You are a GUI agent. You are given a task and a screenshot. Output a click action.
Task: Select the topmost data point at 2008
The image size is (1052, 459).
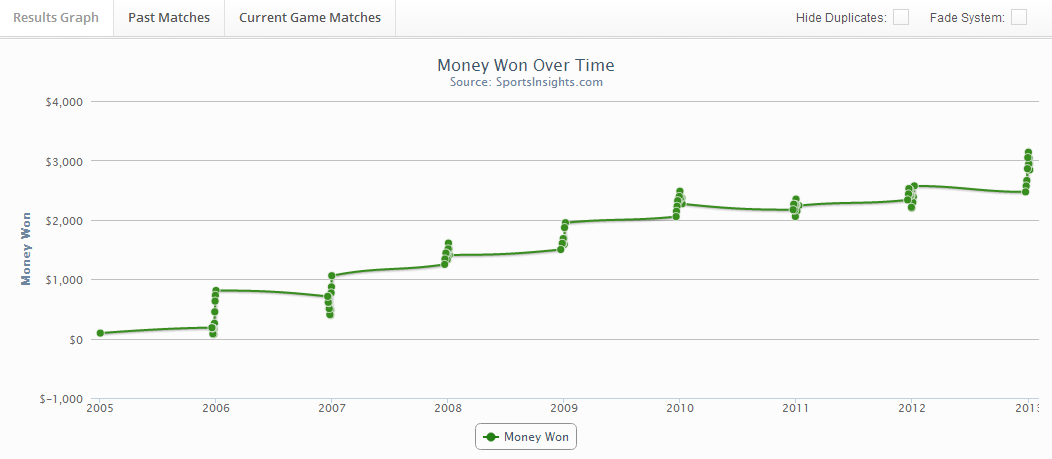448,244
